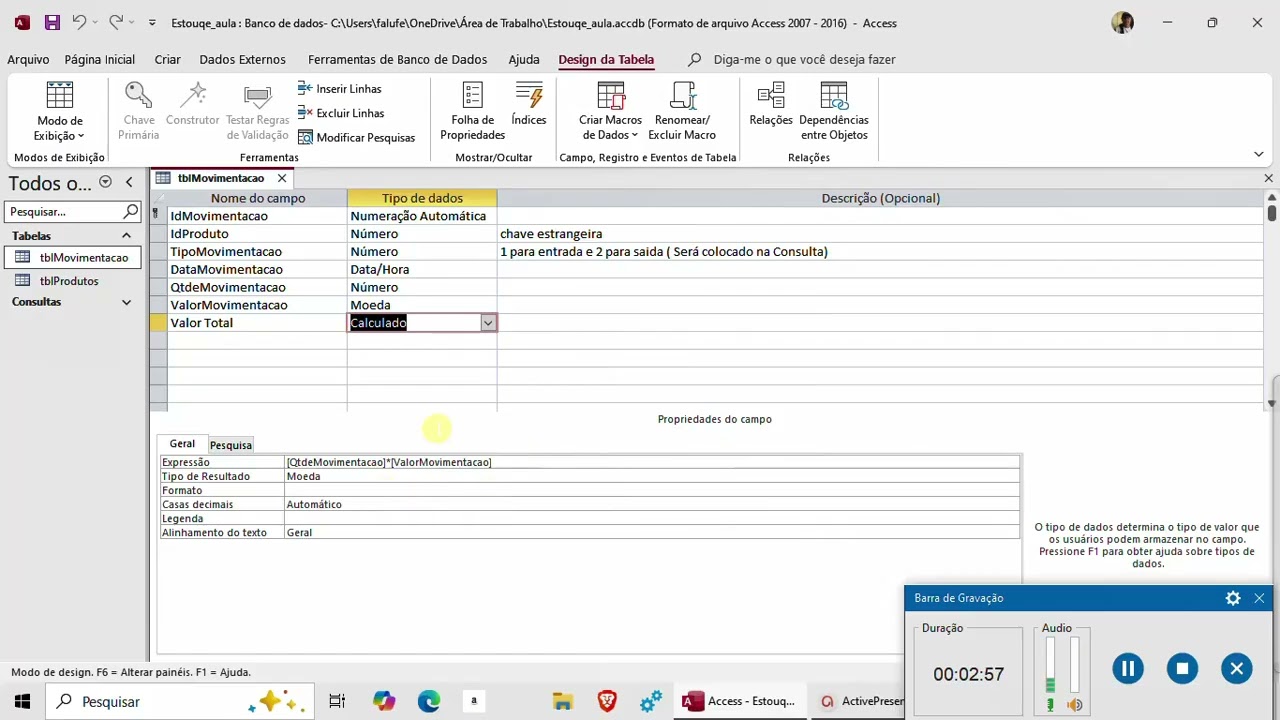Image resolution: width=1280 pixels, height=720 pixels.
Task: Click Modificar Pesquisas
Action: click(356, 137)
